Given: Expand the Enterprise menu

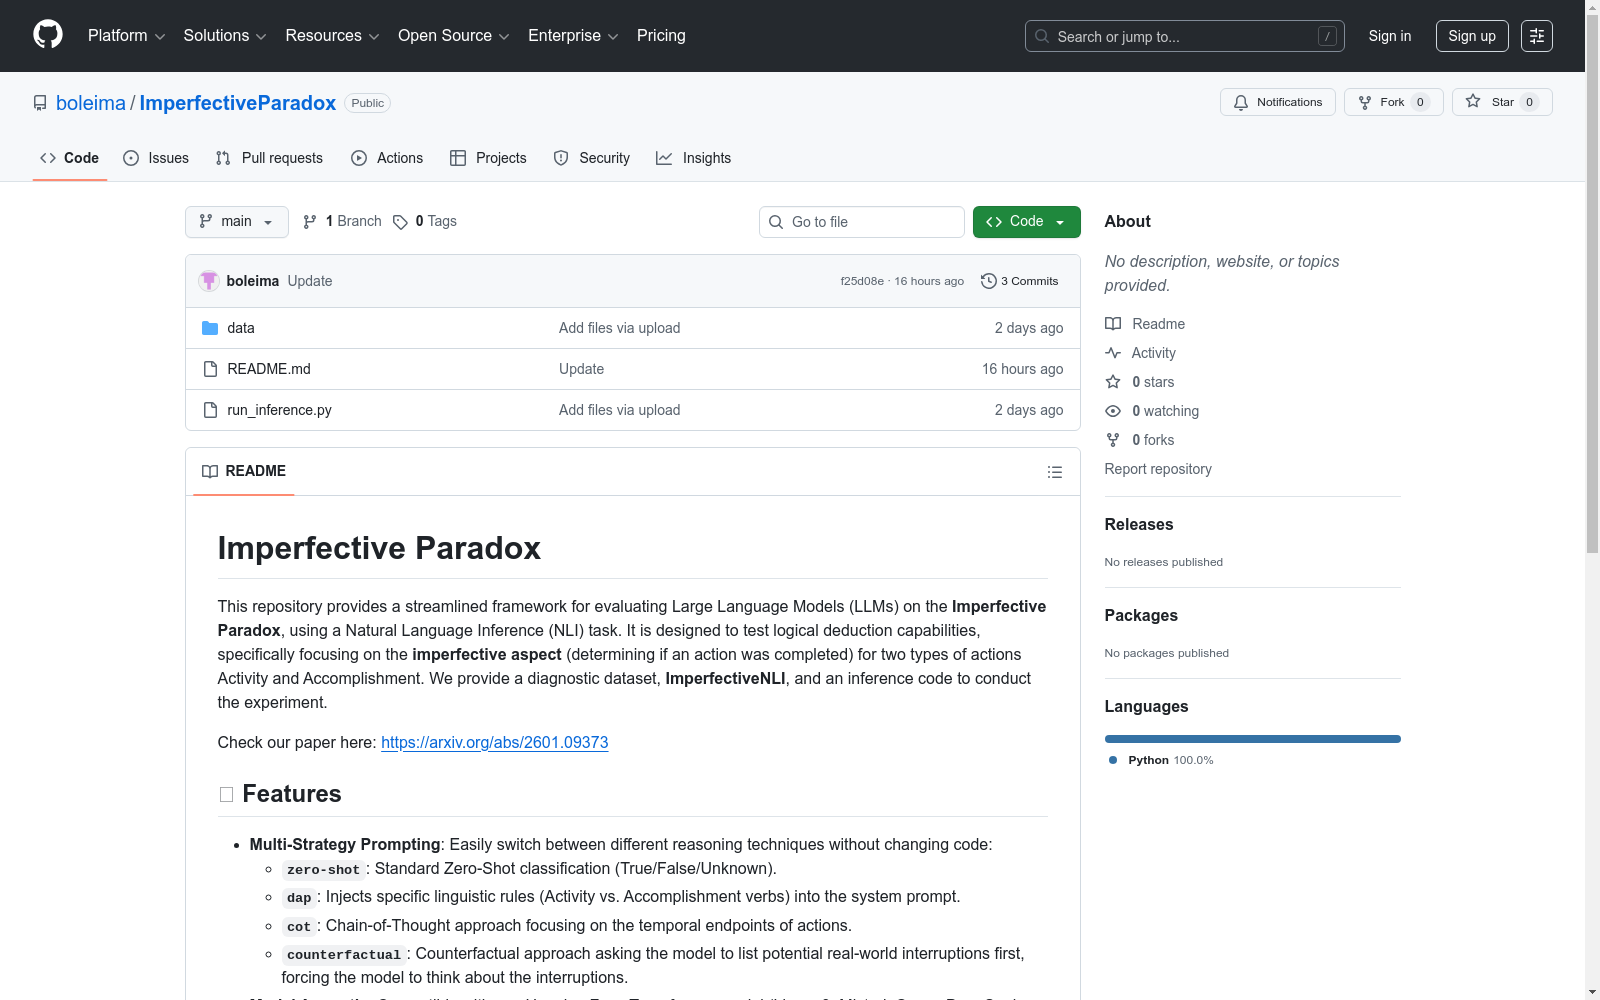Looking at the screenshot, I should [x=573, y=36].
